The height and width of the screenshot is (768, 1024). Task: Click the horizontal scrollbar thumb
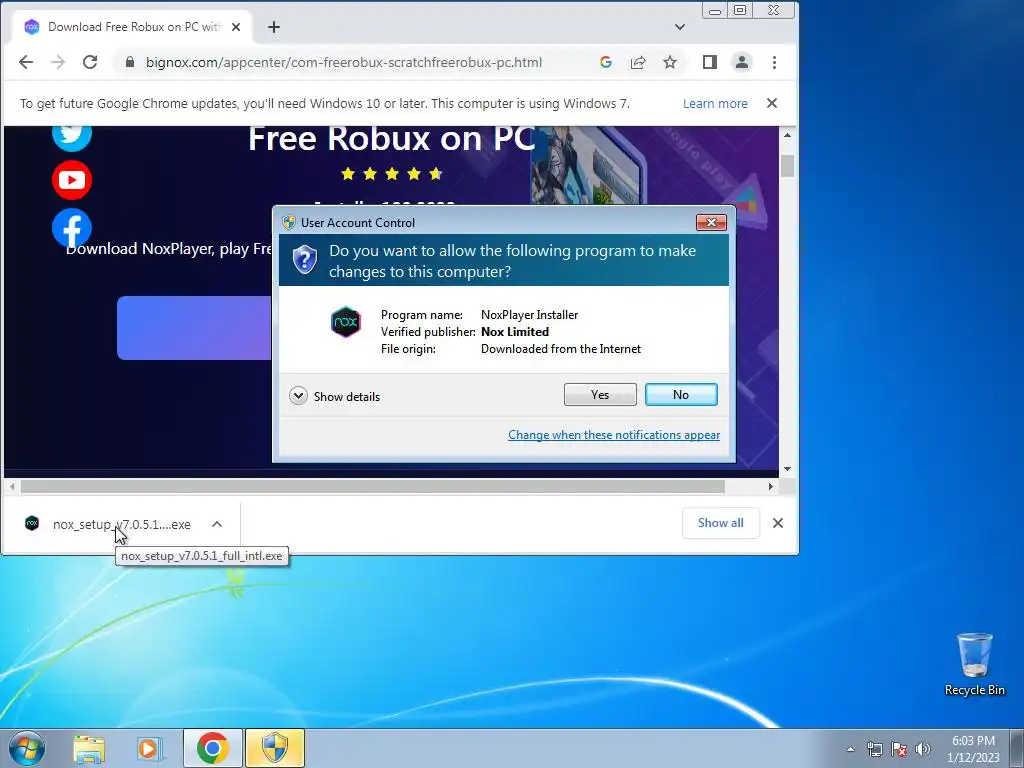(x=373, y=487)
